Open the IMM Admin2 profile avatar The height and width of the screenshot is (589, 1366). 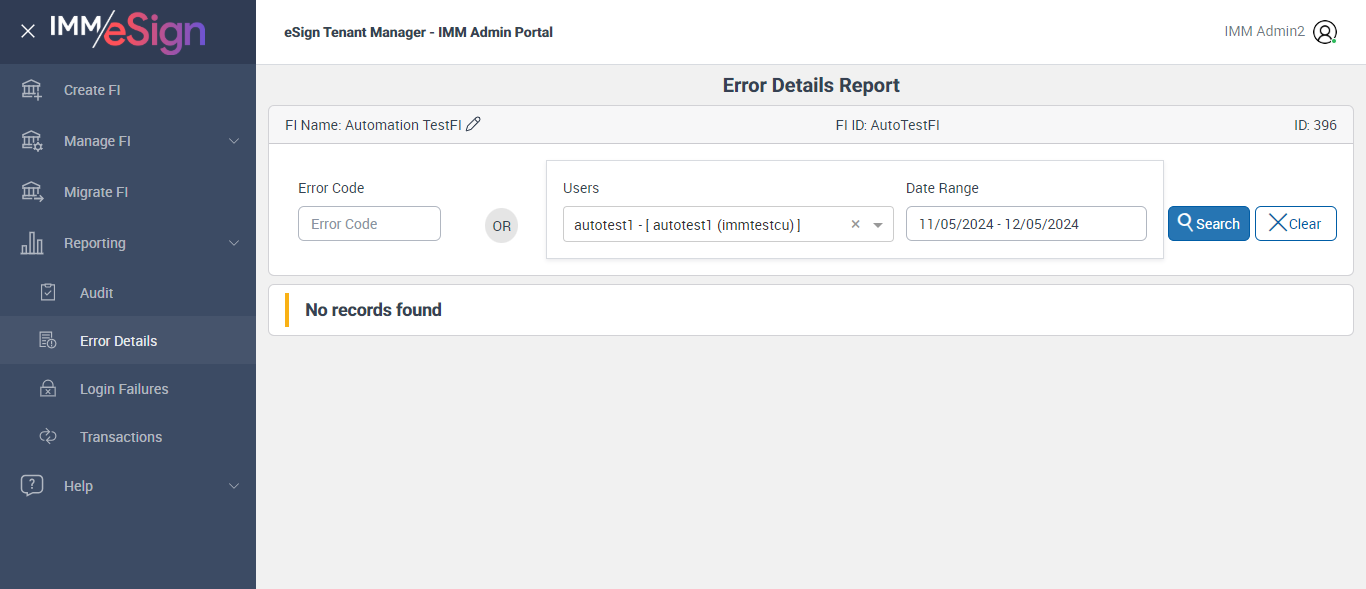(x=1325, y=32)
